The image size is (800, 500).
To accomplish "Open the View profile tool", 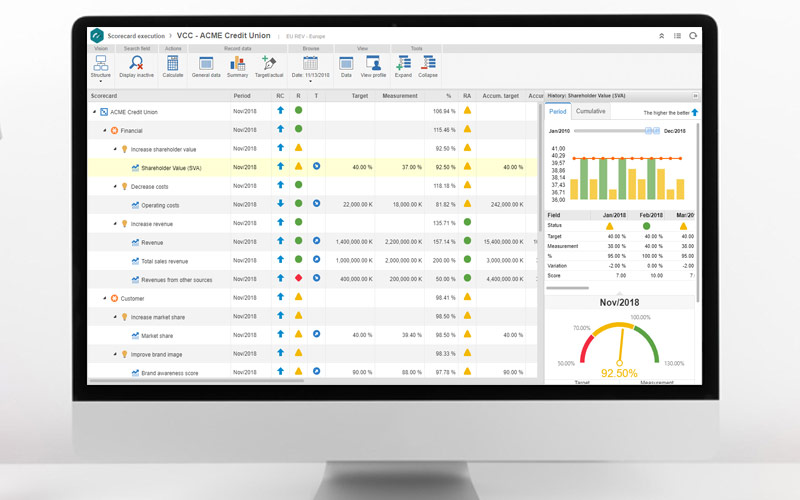I will [x=373, y=64].
